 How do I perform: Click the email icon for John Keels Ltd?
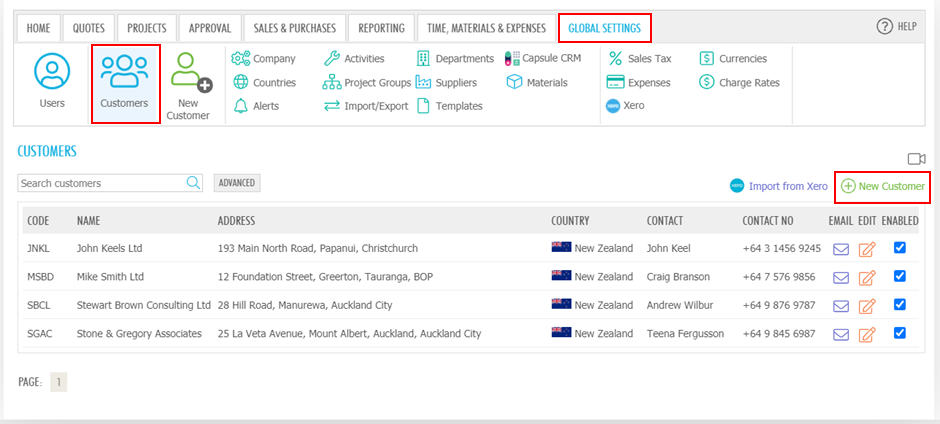(841, 248)
